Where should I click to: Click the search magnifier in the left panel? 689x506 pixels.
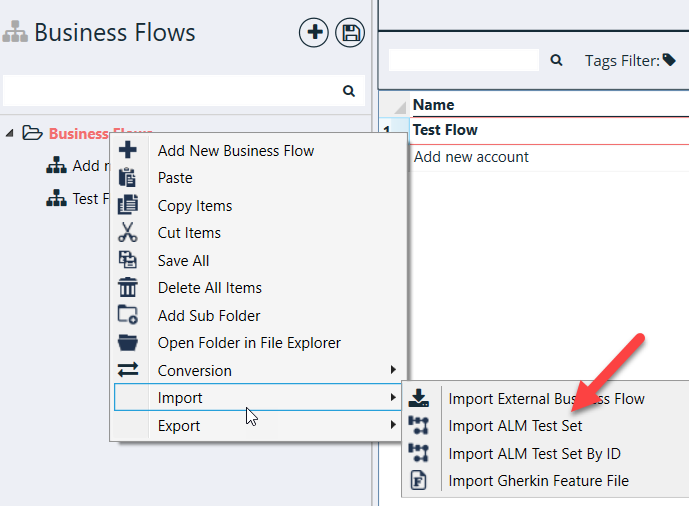click(x=349, y=91)
